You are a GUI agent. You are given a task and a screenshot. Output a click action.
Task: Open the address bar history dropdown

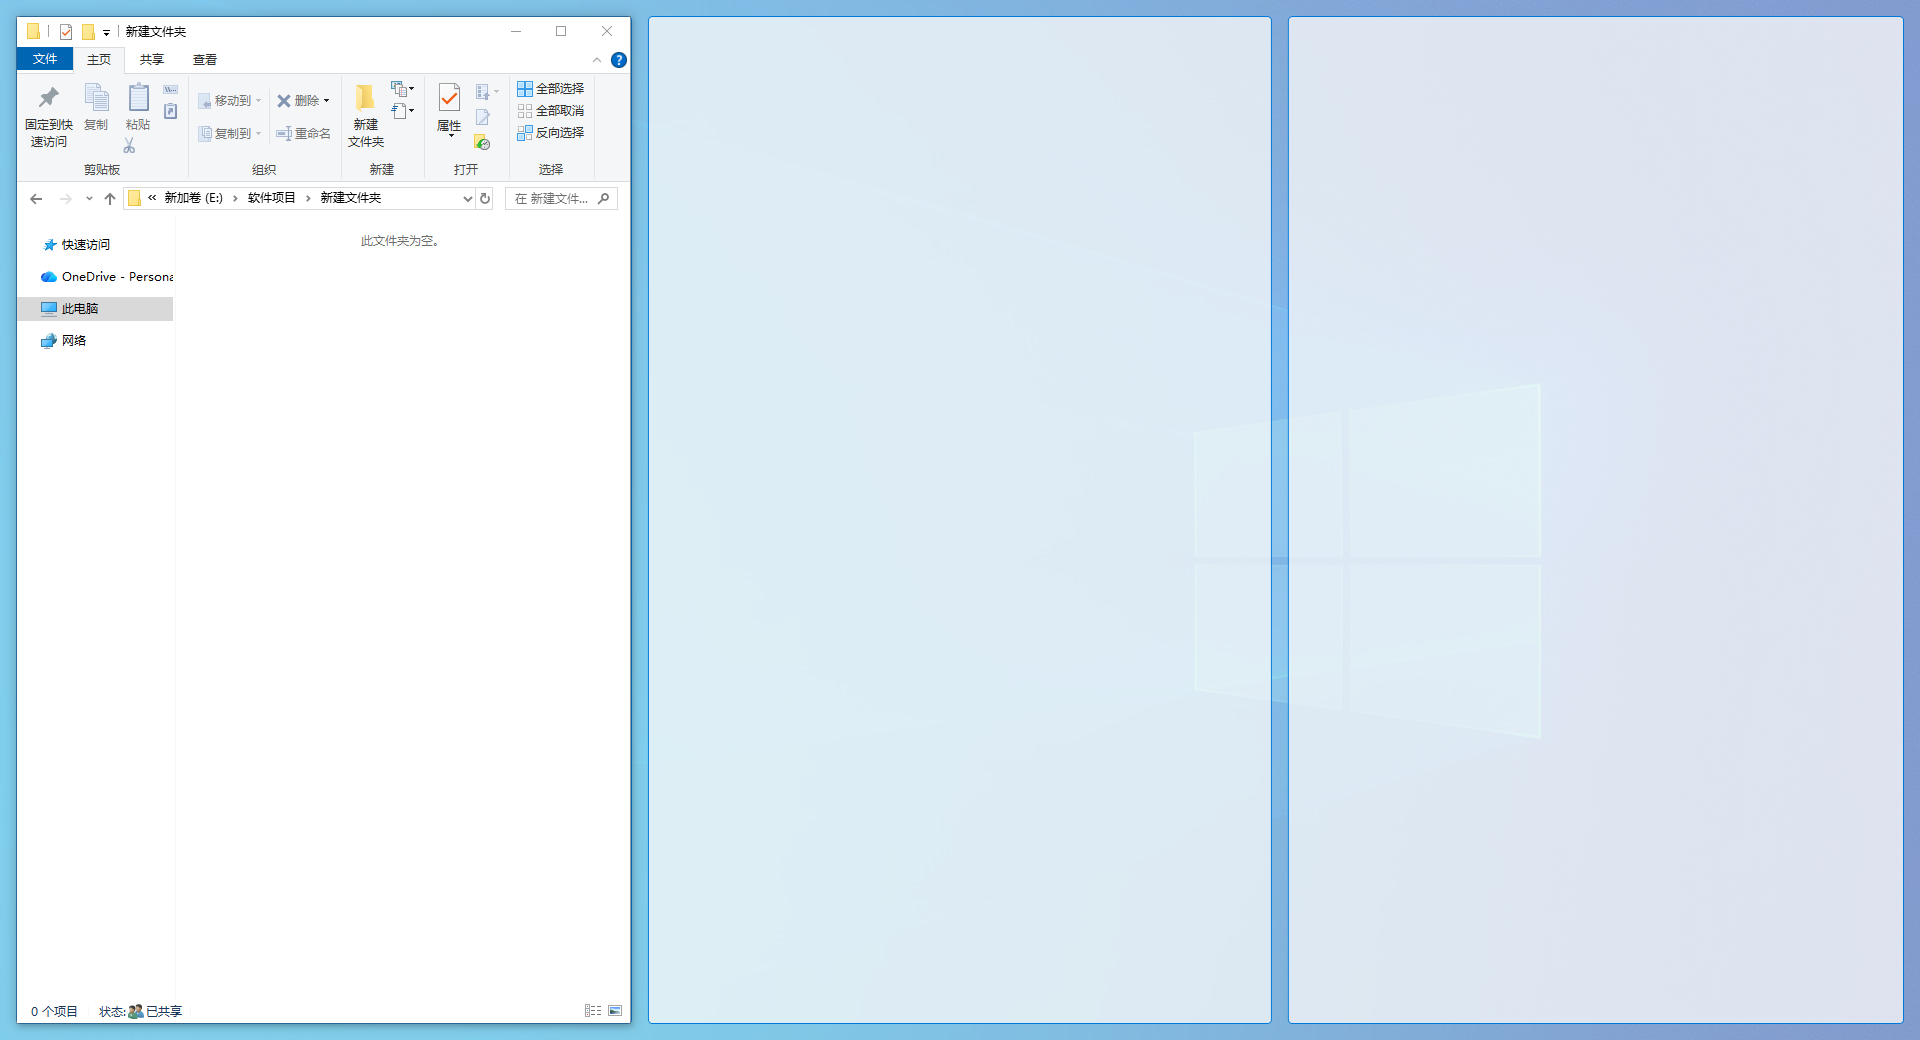pyautogui.click(x=467, y=198)
